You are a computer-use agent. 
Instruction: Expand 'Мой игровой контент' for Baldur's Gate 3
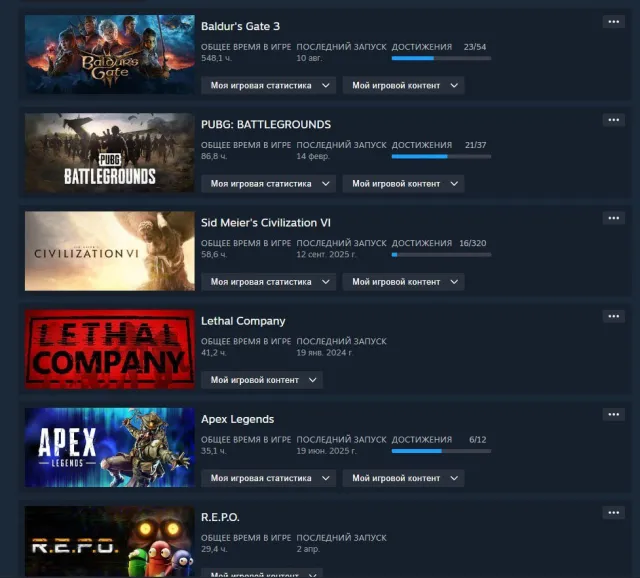403,85
